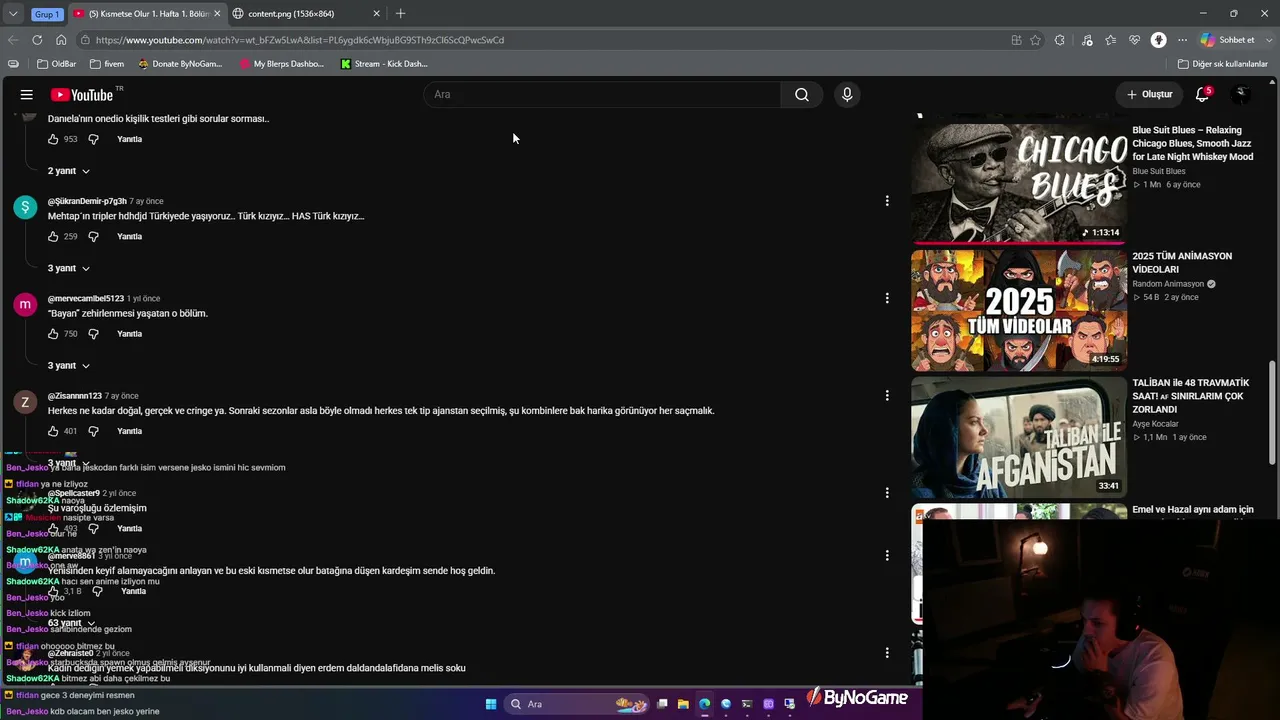Open the YouTube account avatar menu
The image size is (1280, 720).
1241,94
